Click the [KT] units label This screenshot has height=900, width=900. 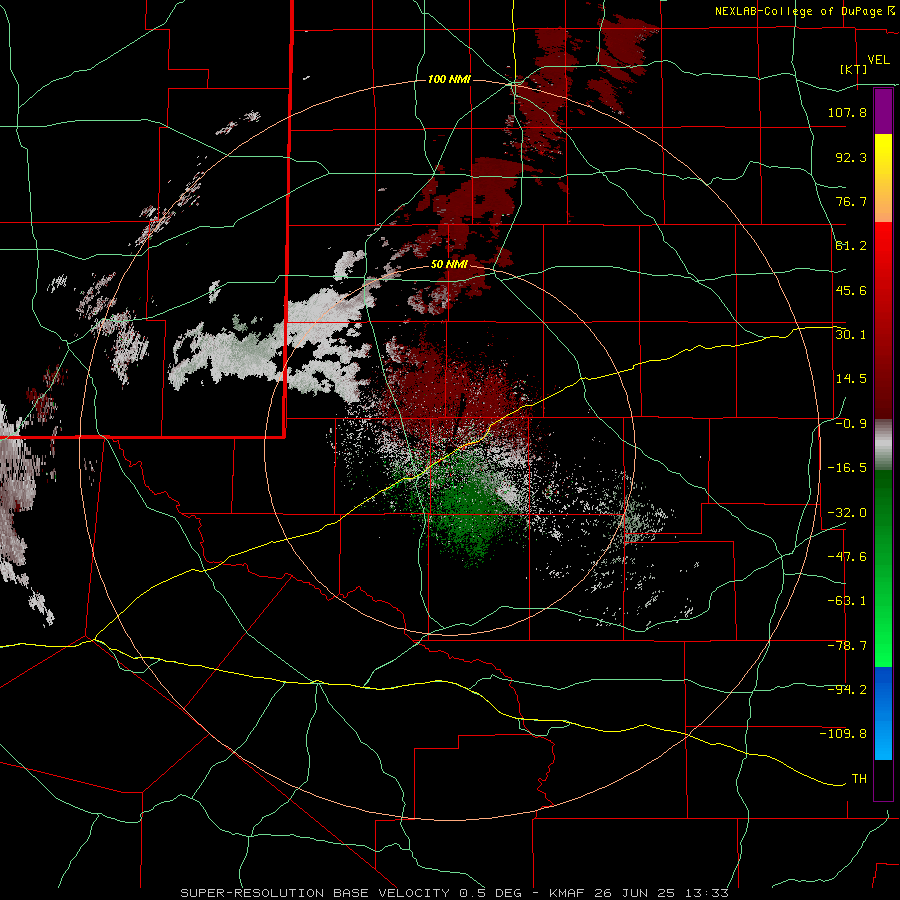tap(854, 69)
